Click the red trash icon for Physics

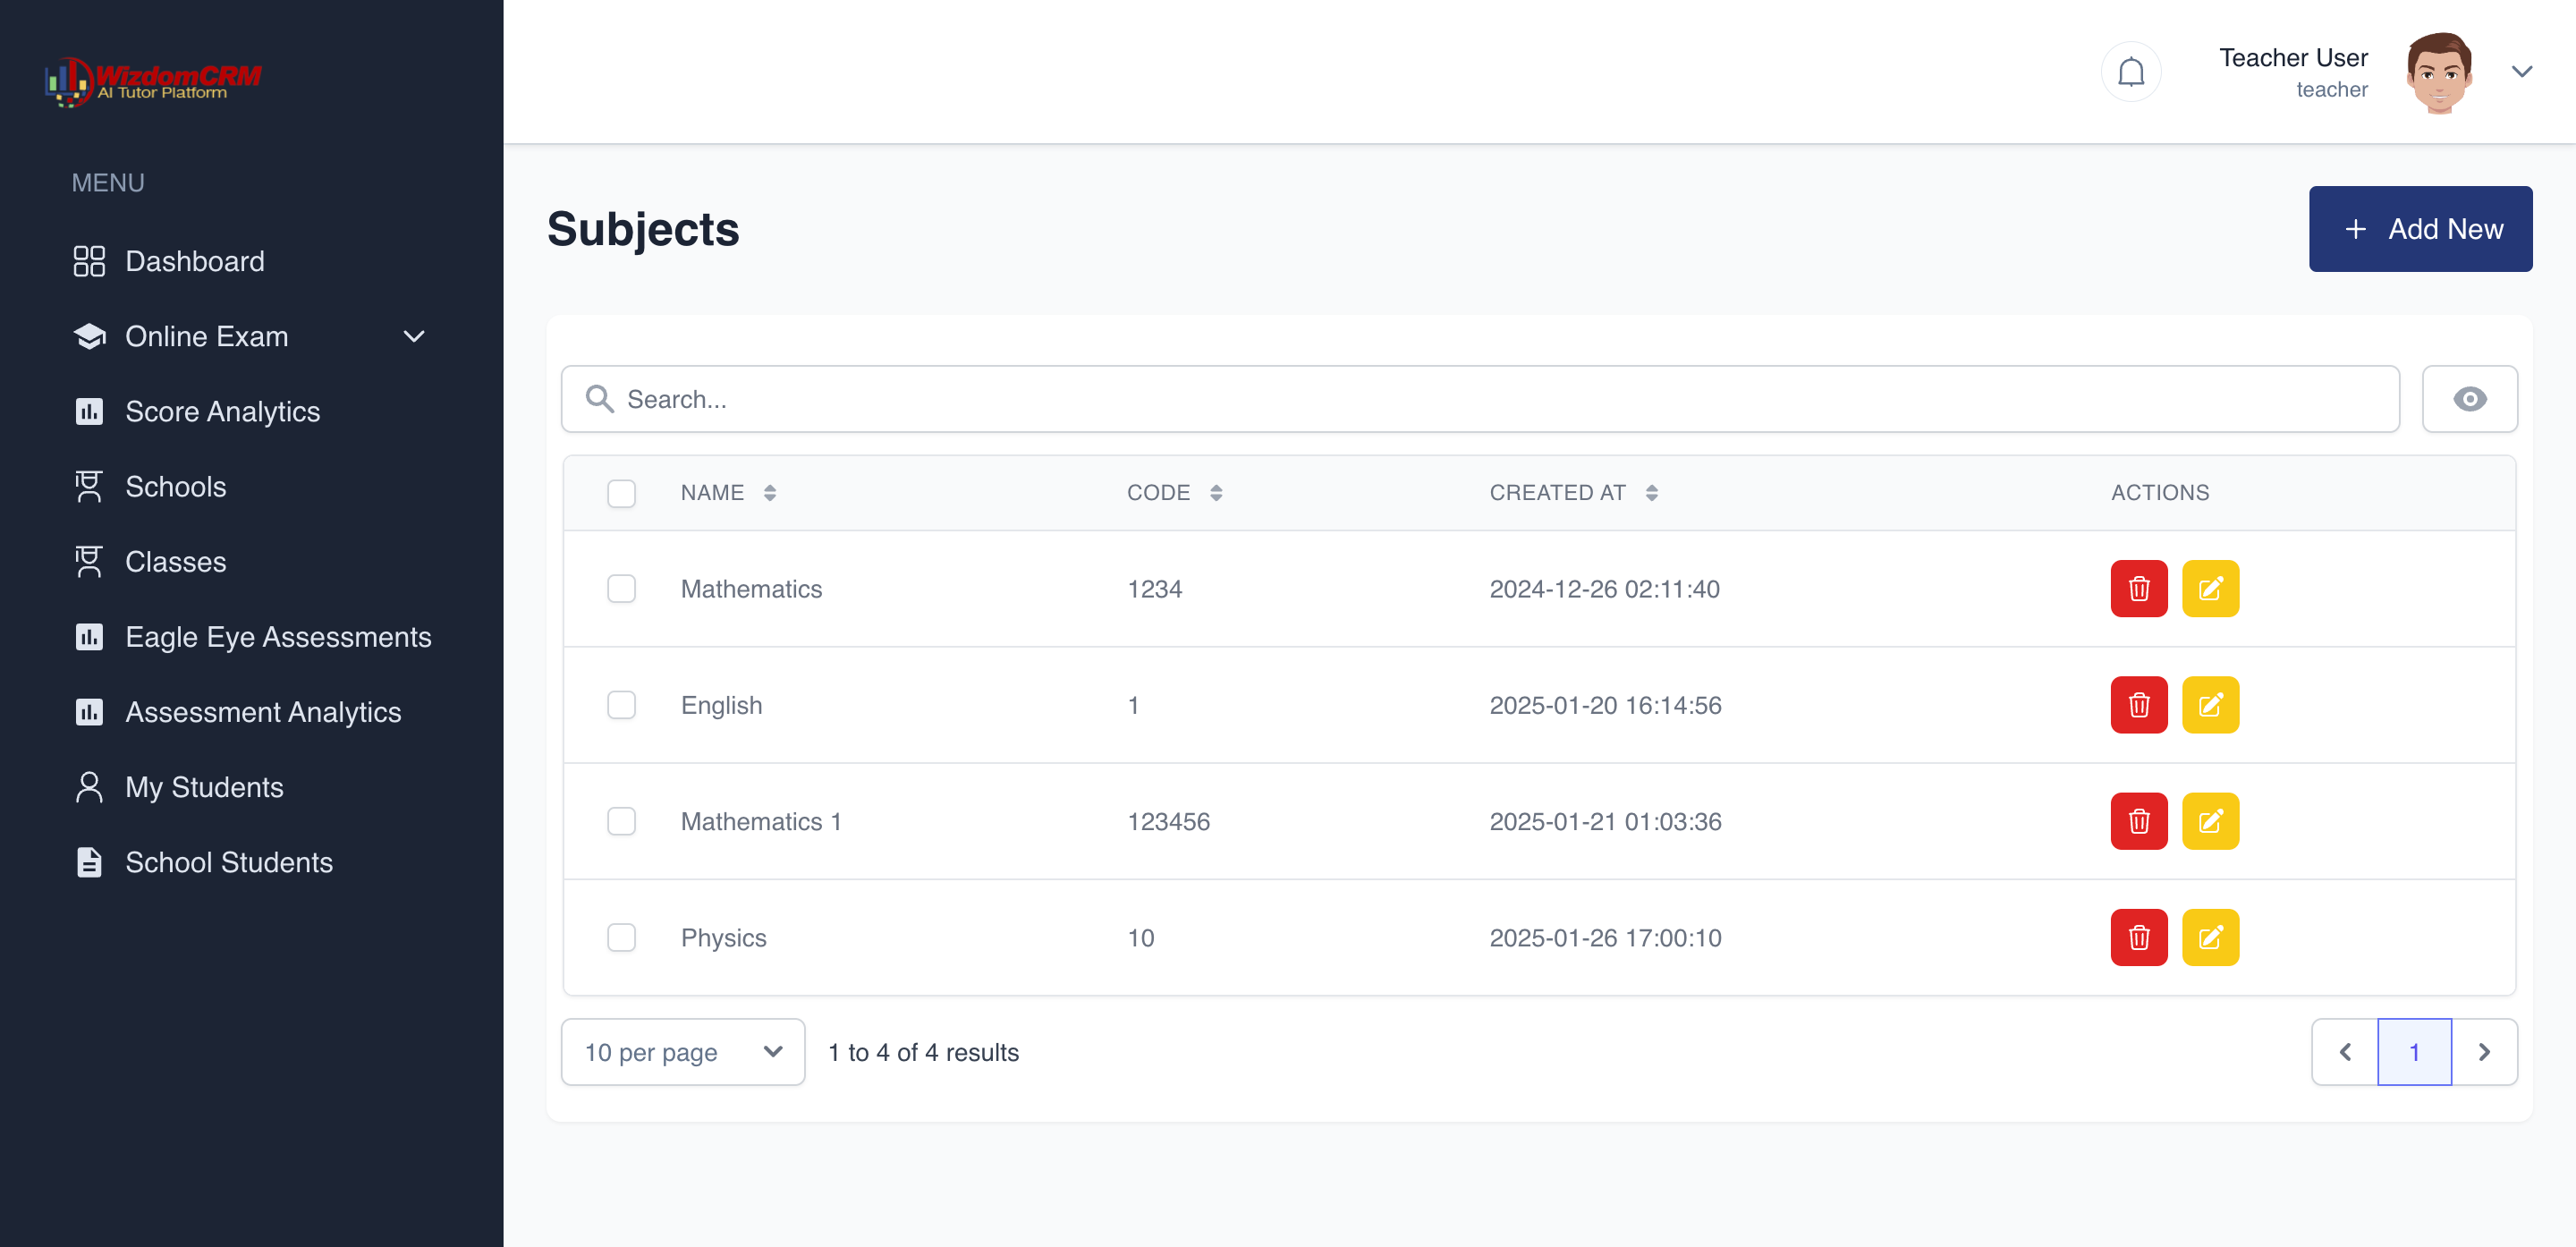coord(2138,937)
